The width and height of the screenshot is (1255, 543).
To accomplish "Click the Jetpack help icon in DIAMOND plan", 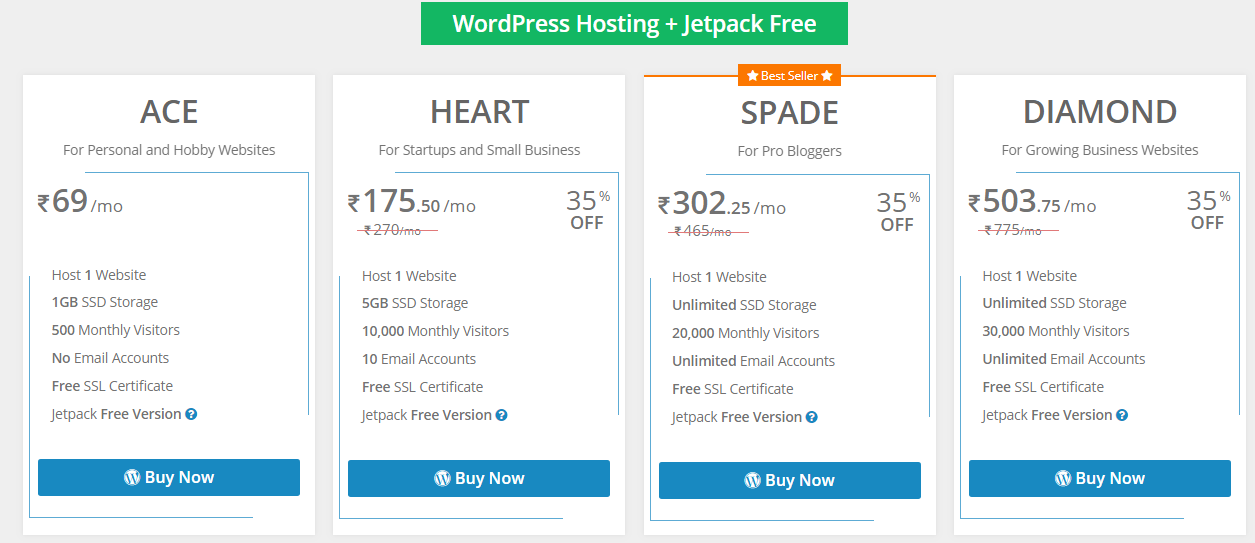I will (1122, 415).
